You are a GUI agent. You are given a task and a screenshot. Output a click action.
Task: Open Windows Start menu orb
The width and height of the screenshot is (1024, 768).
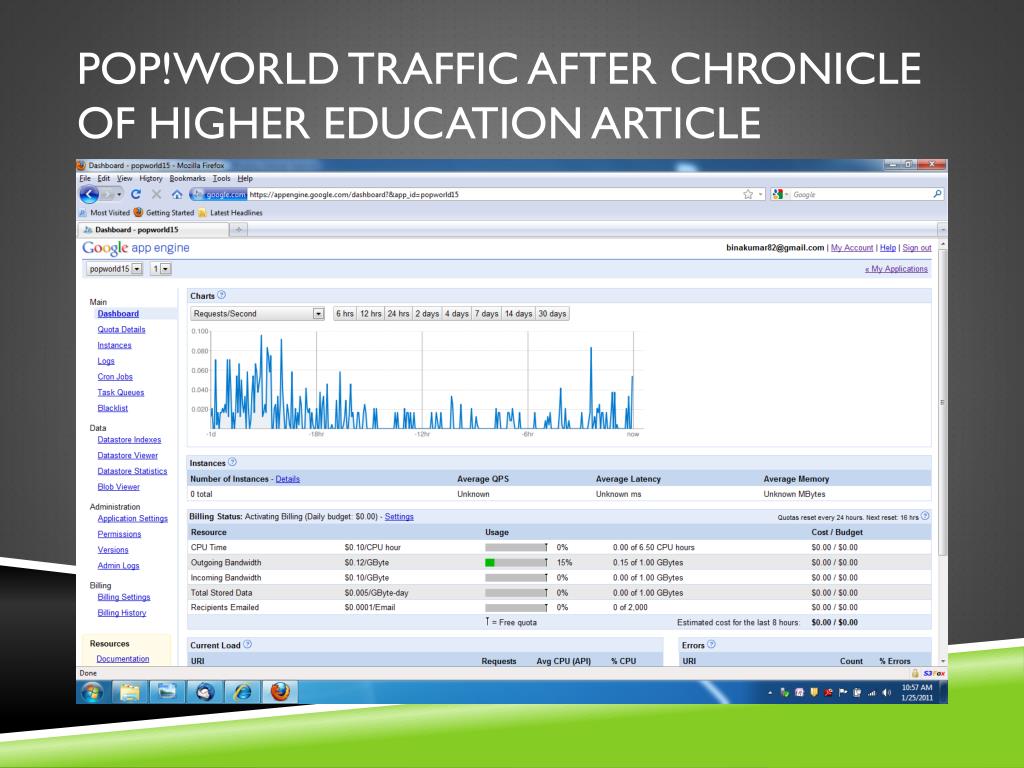[92, 692]
